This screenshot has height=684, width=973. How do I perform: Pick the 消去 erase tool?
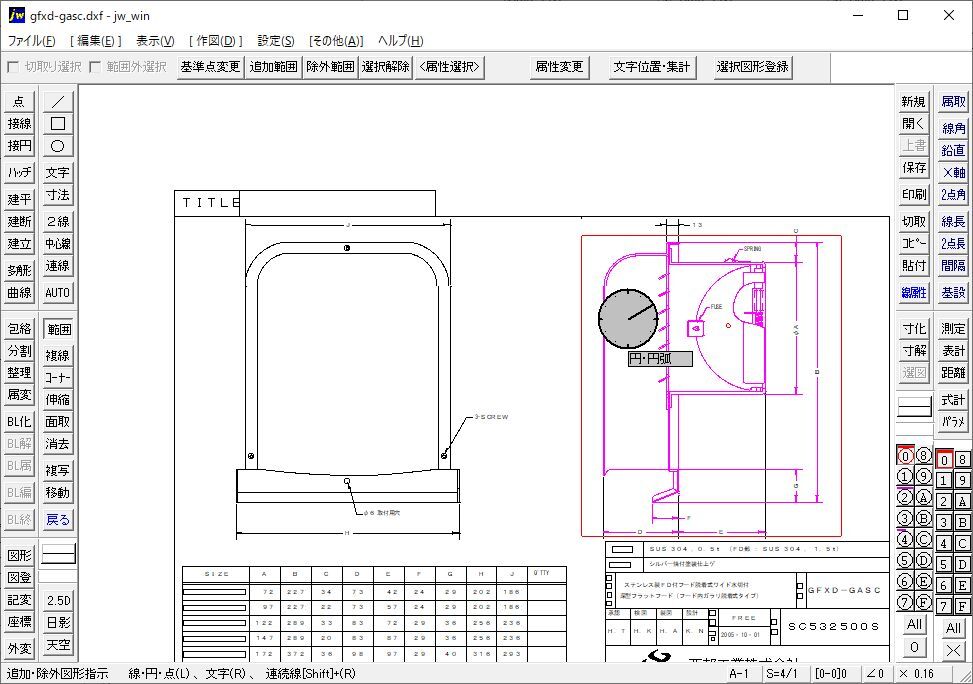coord(58,444)
